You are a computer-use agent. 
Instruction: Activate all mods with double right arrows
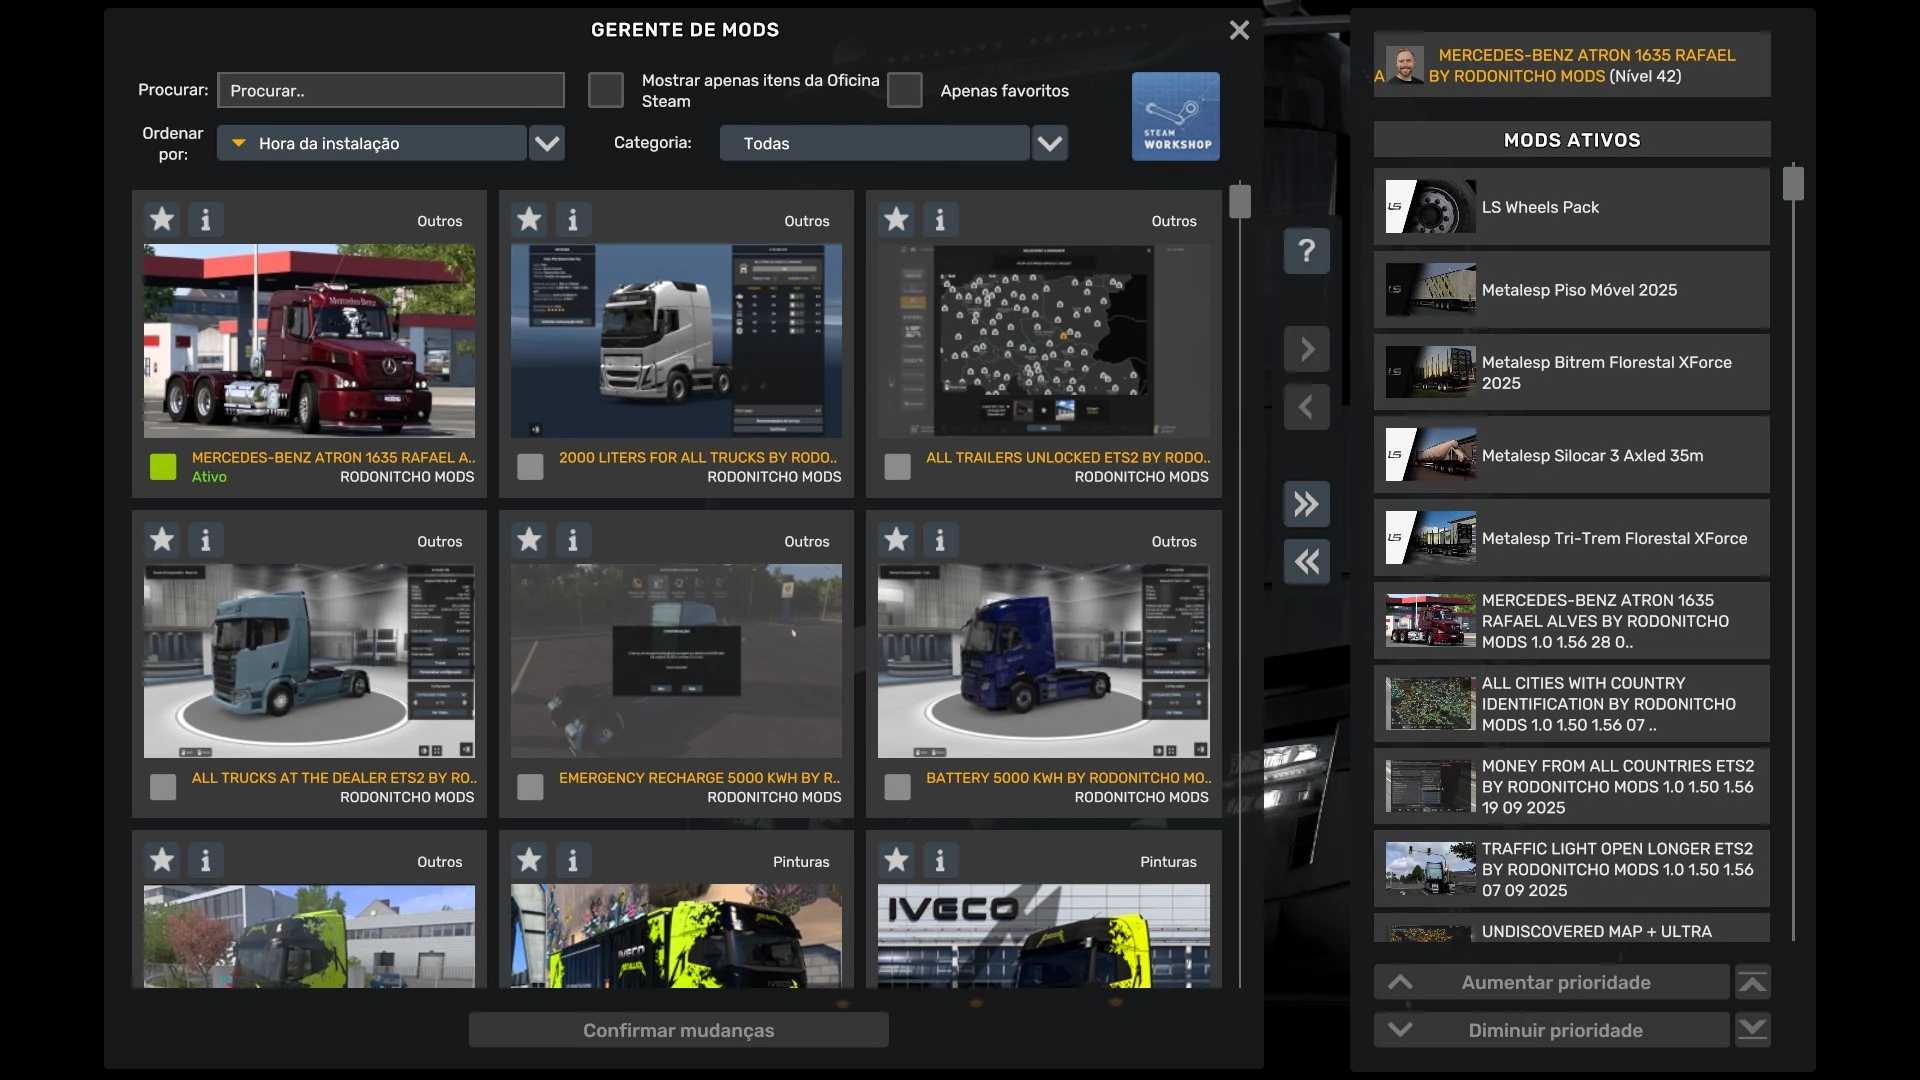pos(1306,504)
